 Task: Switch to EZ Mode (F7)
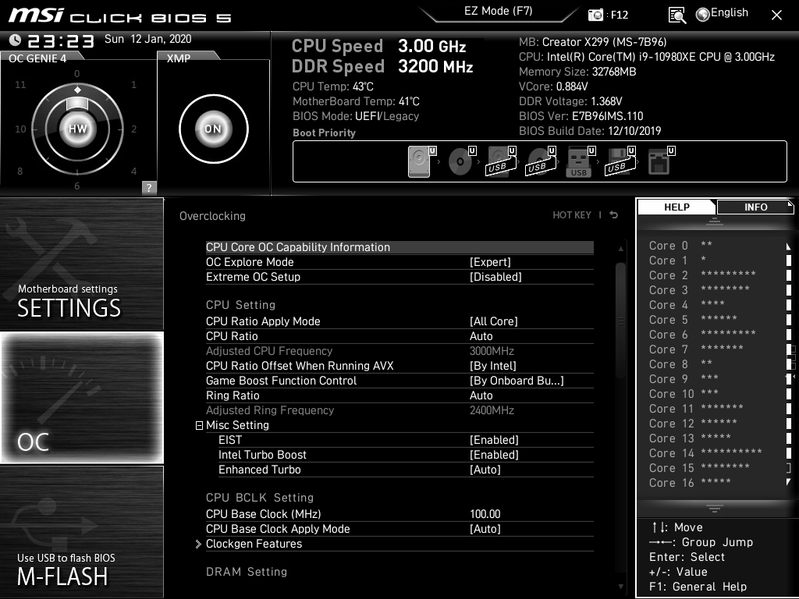point(498,11)
